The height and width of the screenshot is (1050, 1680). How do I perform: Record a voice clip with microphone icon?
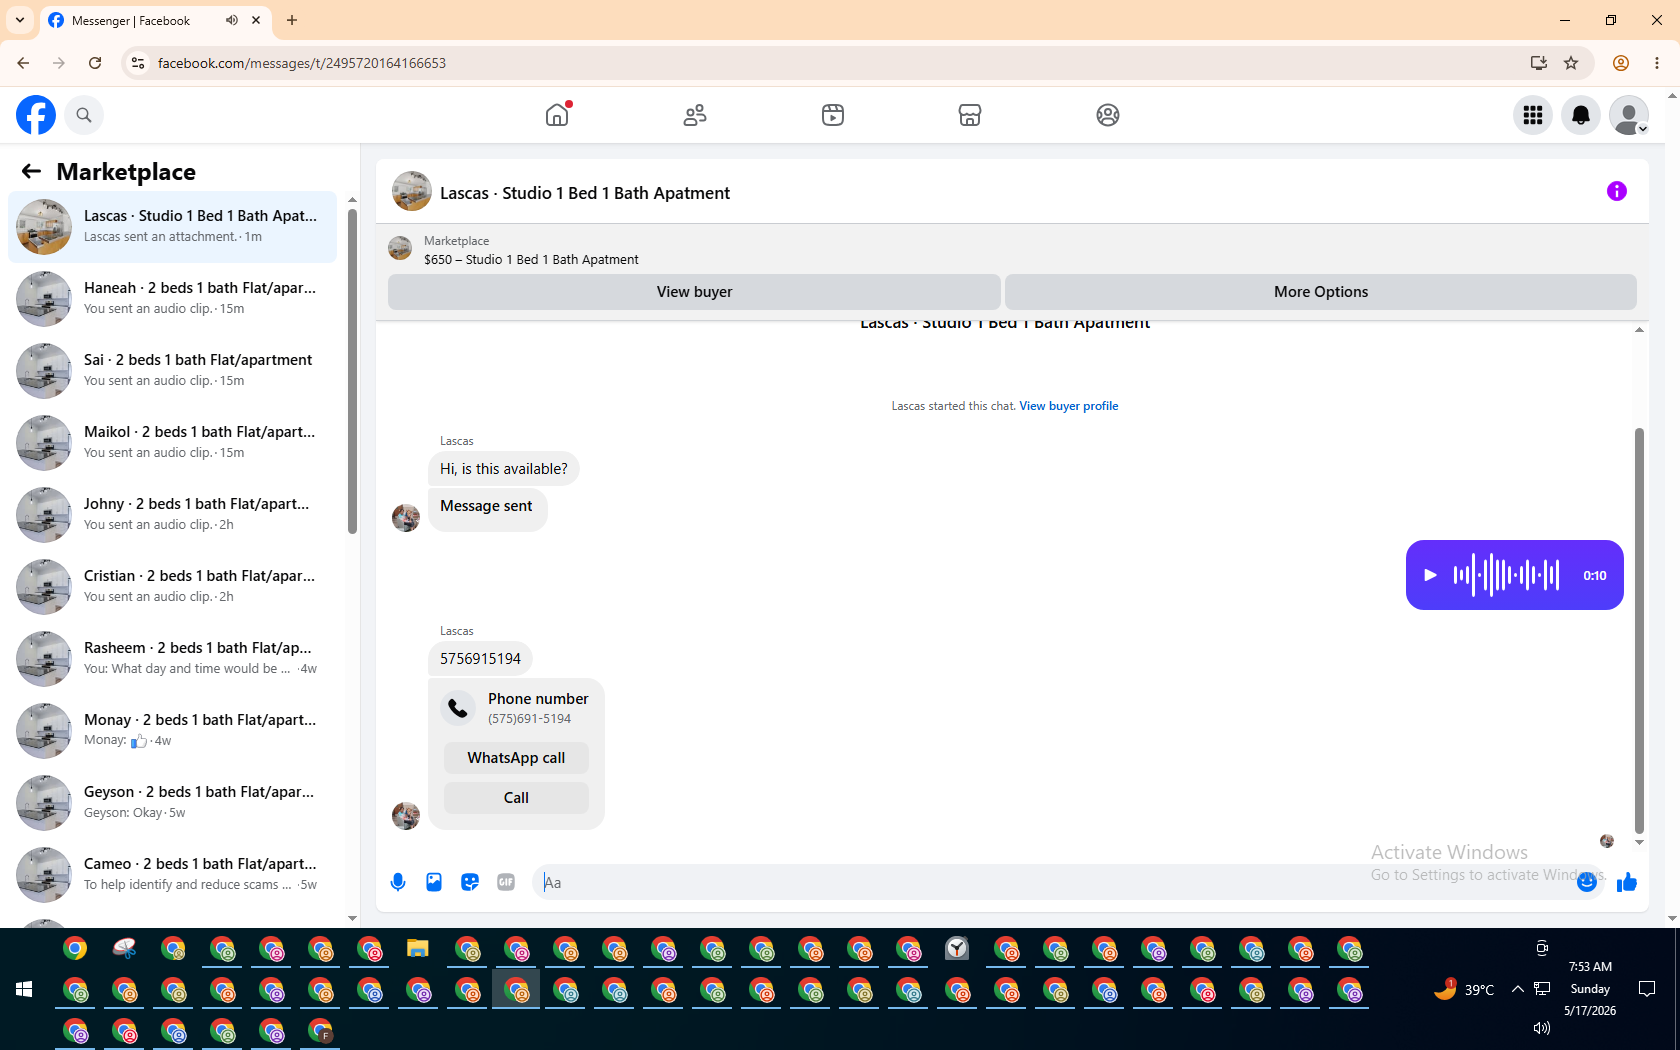398,882
